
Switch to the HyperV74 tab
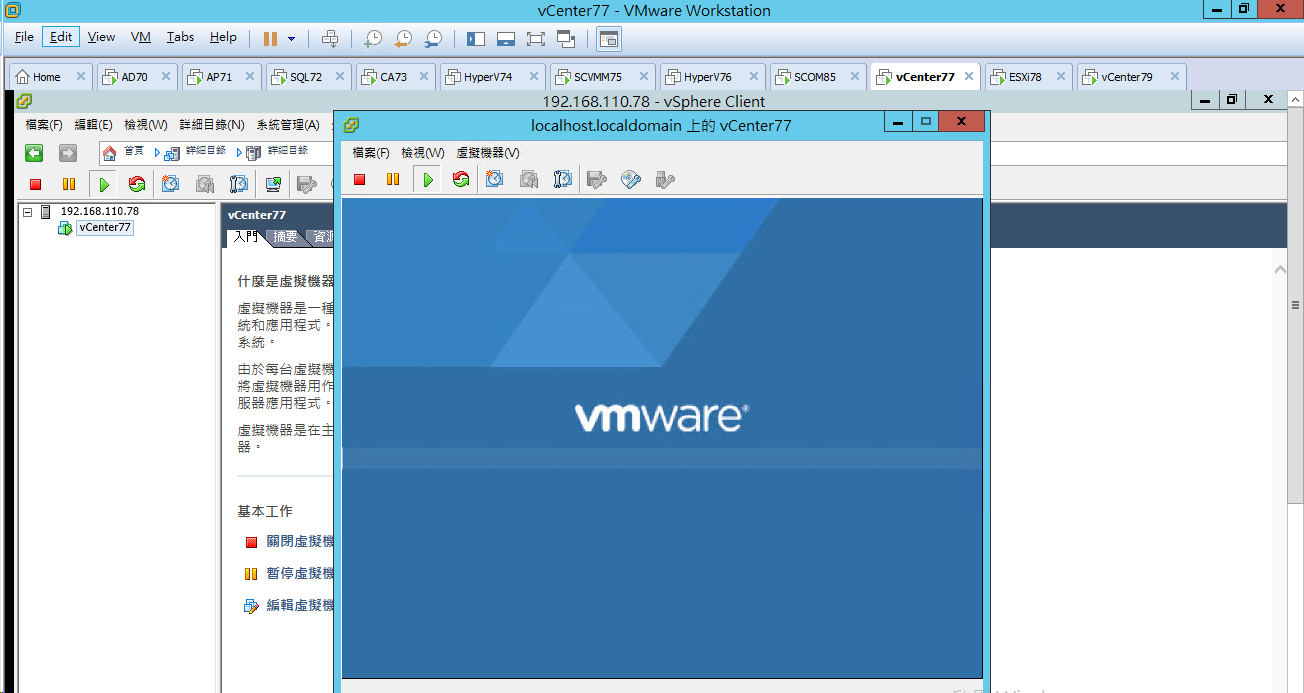[493, 76]
